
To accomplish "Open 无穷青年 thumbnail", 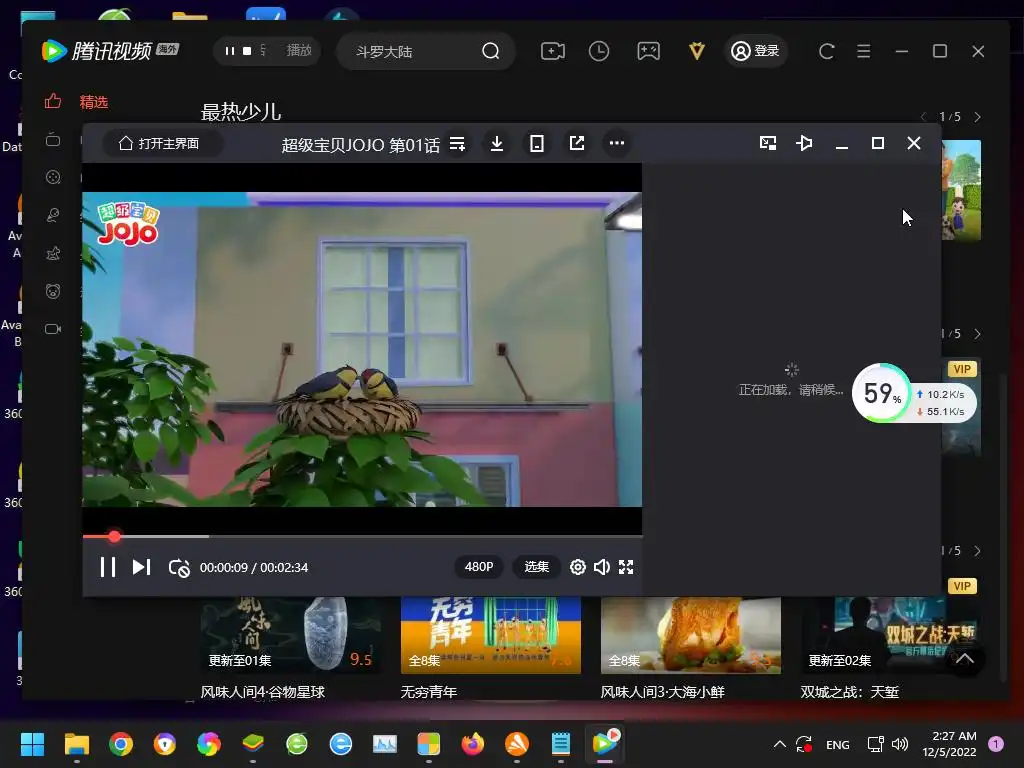I will (490, 635).
